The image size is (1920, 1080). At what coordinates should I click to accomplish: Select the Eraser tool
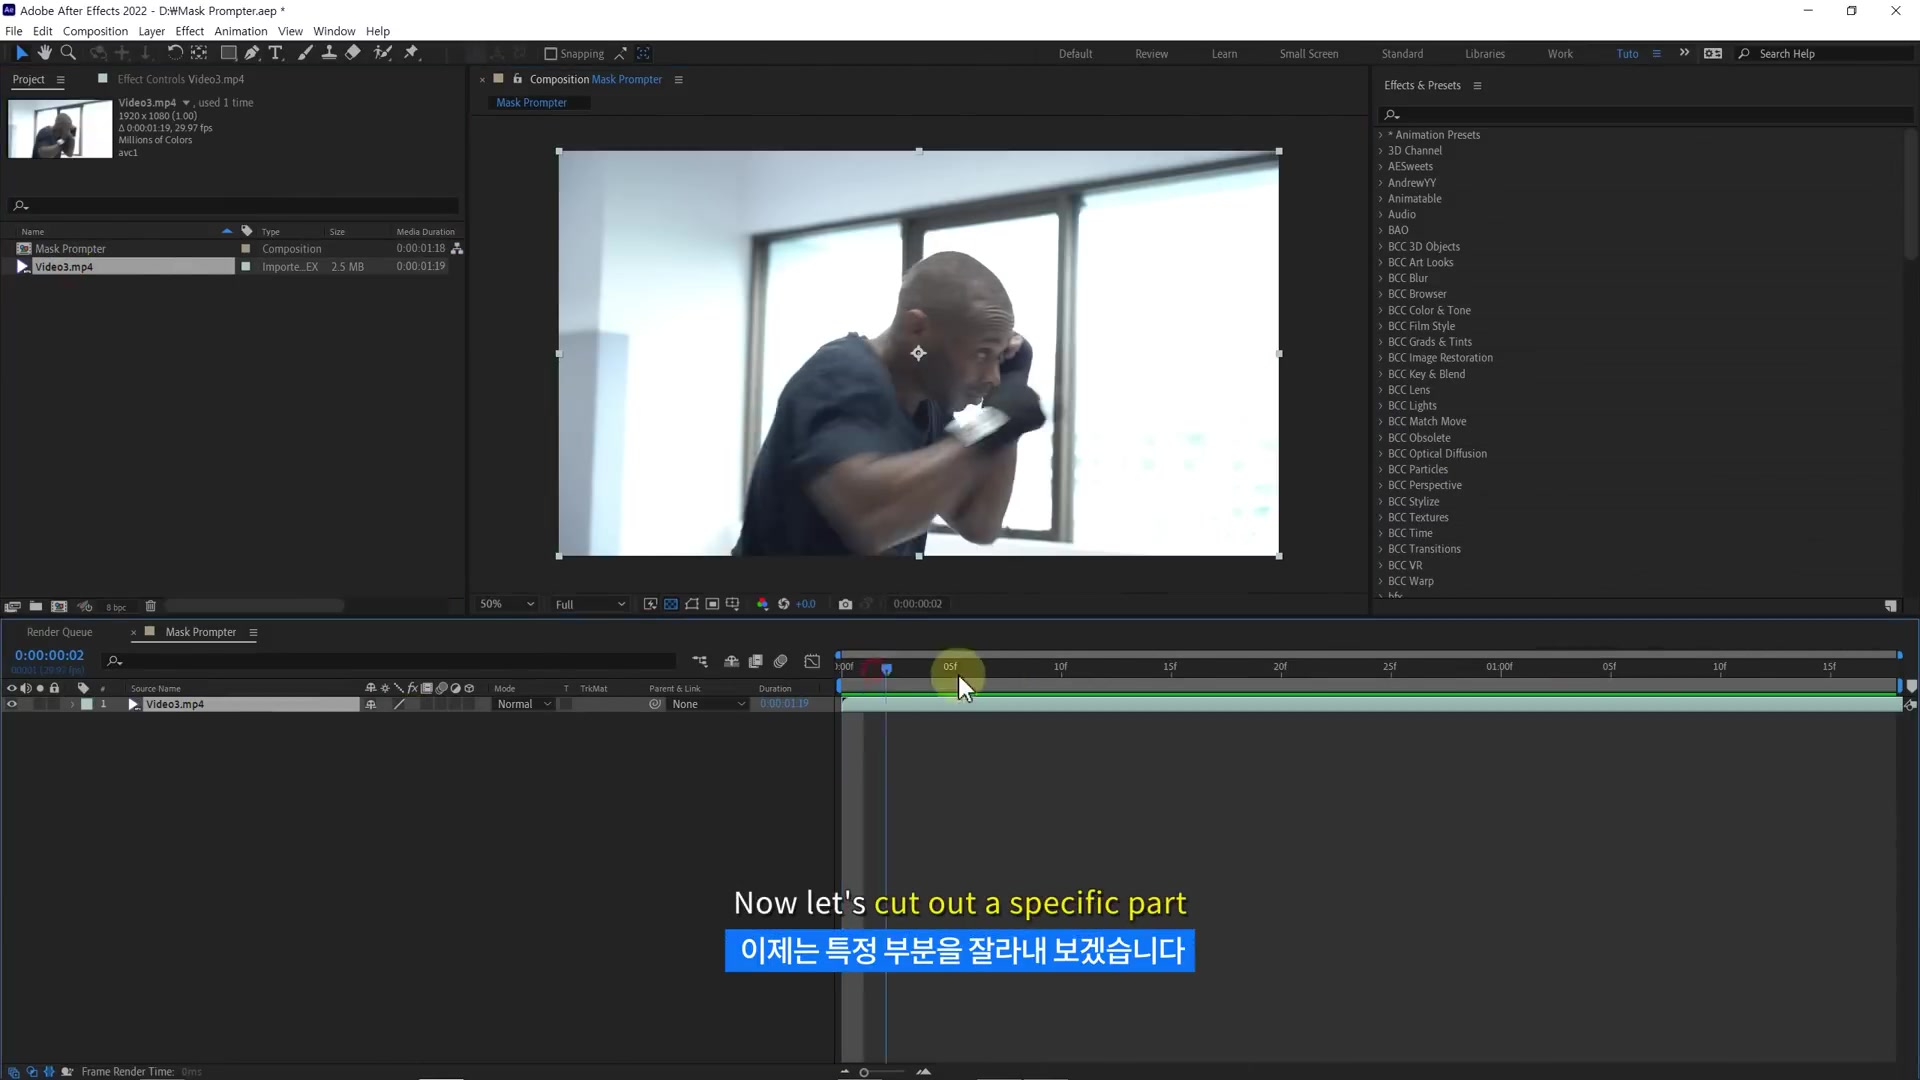pyautogui.click(x=353, y=53)
